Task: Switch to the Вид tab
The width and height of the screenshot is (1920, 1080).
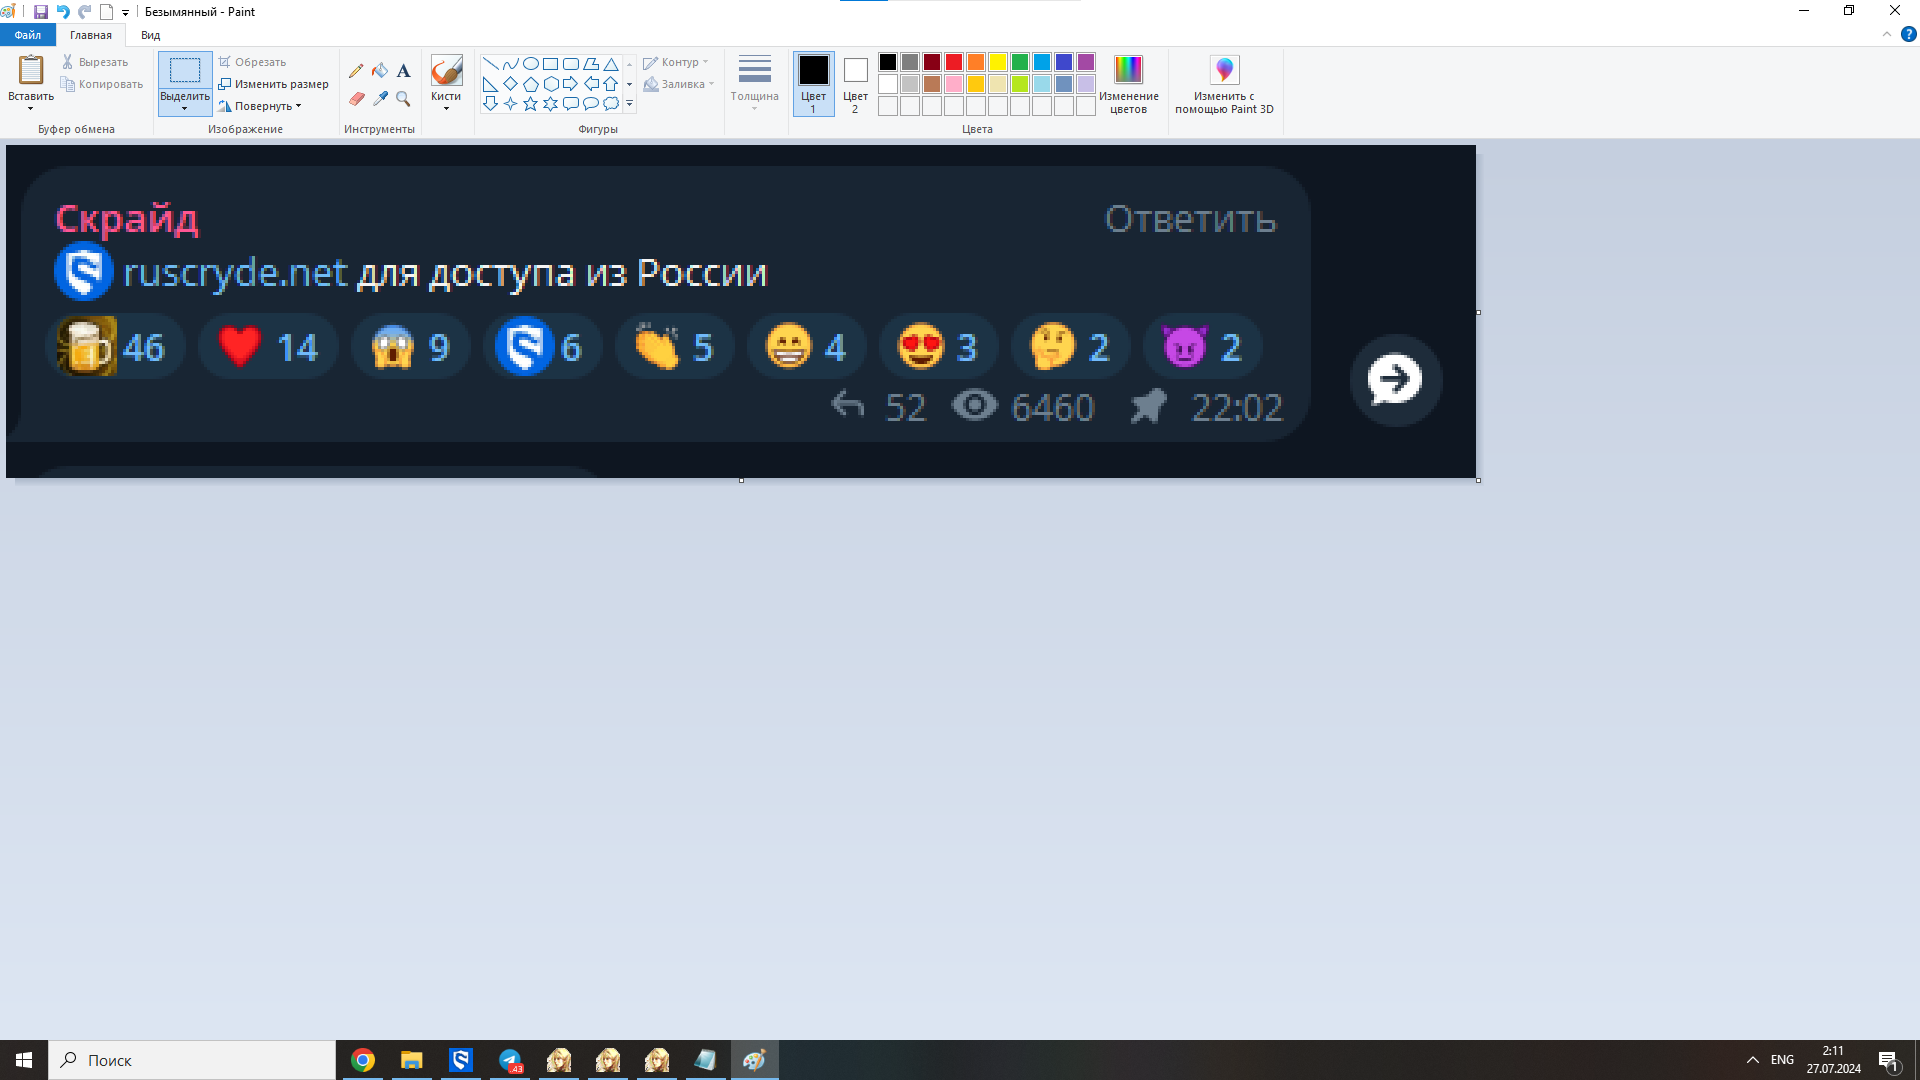Action: click(x=149, y=34)
